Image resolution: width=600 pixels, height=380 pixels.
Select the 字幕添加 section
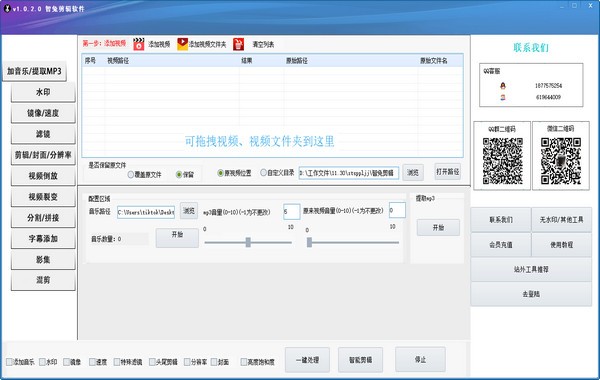43,239
